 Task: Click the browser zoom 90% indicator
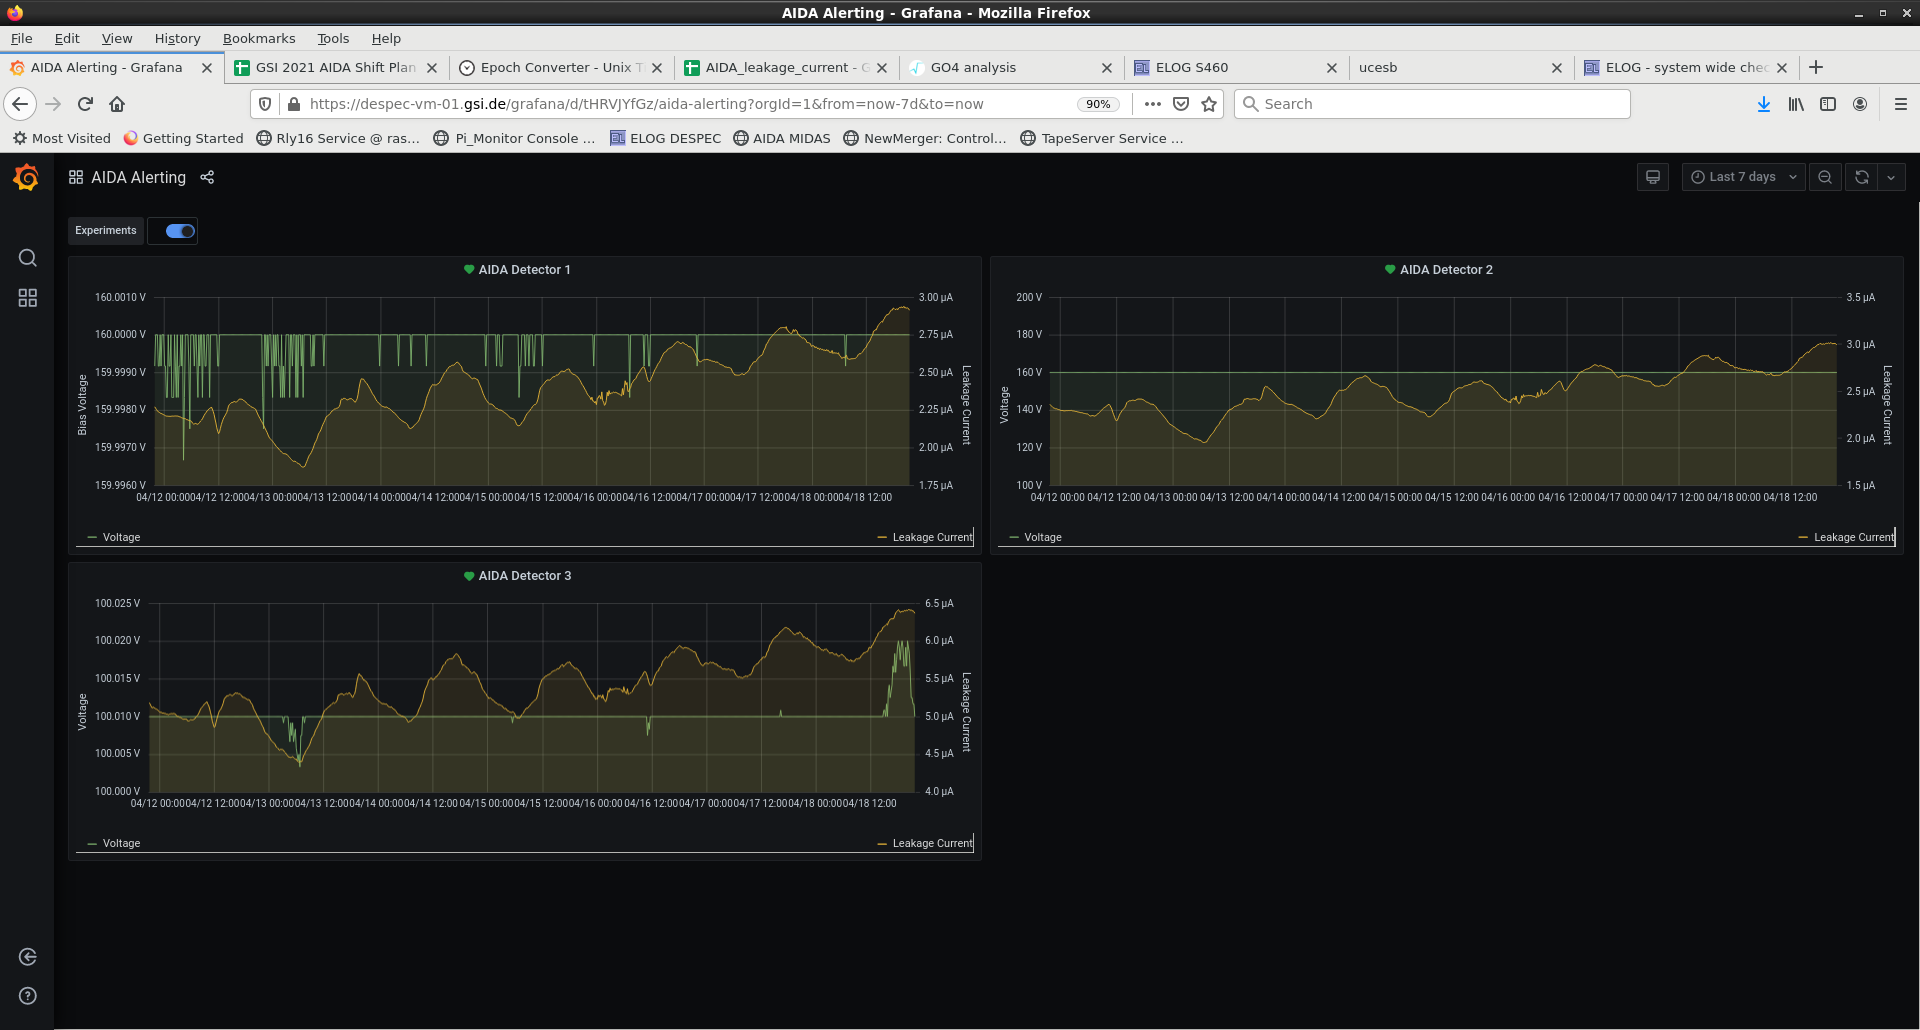click(1098, 104)
